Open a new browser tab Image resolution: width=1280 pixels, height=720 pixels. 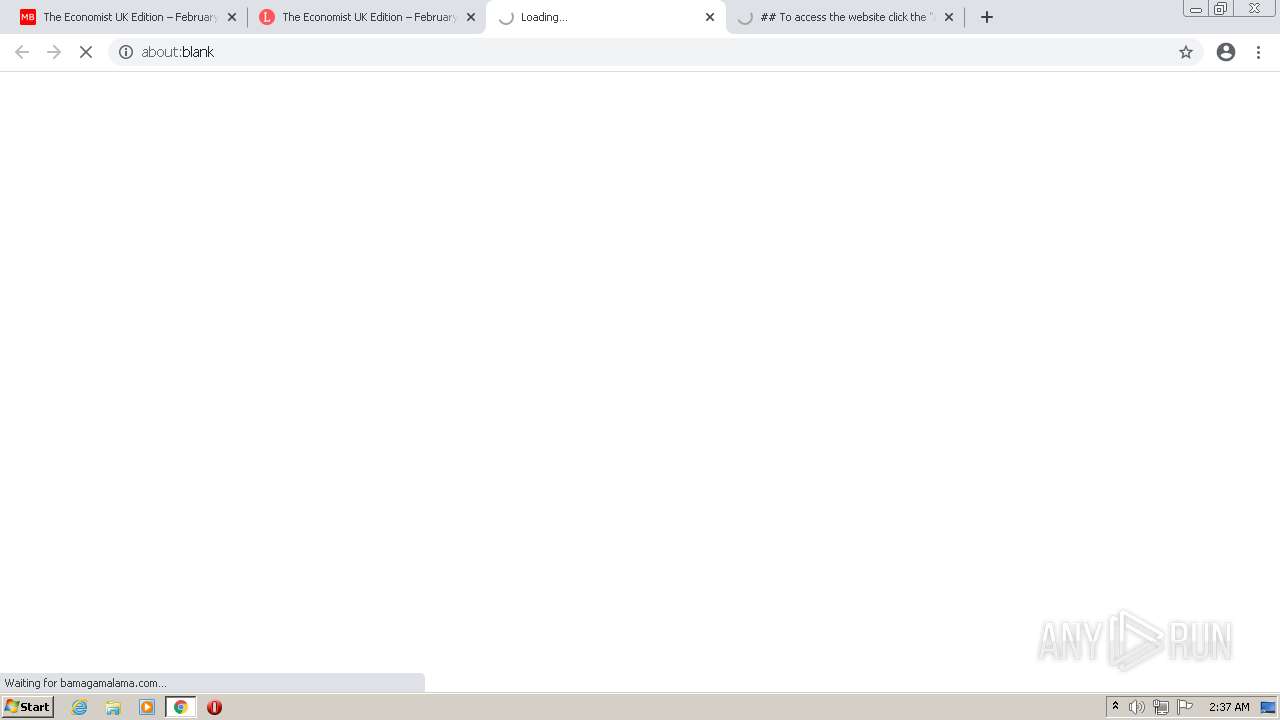(x=987, y=17)
